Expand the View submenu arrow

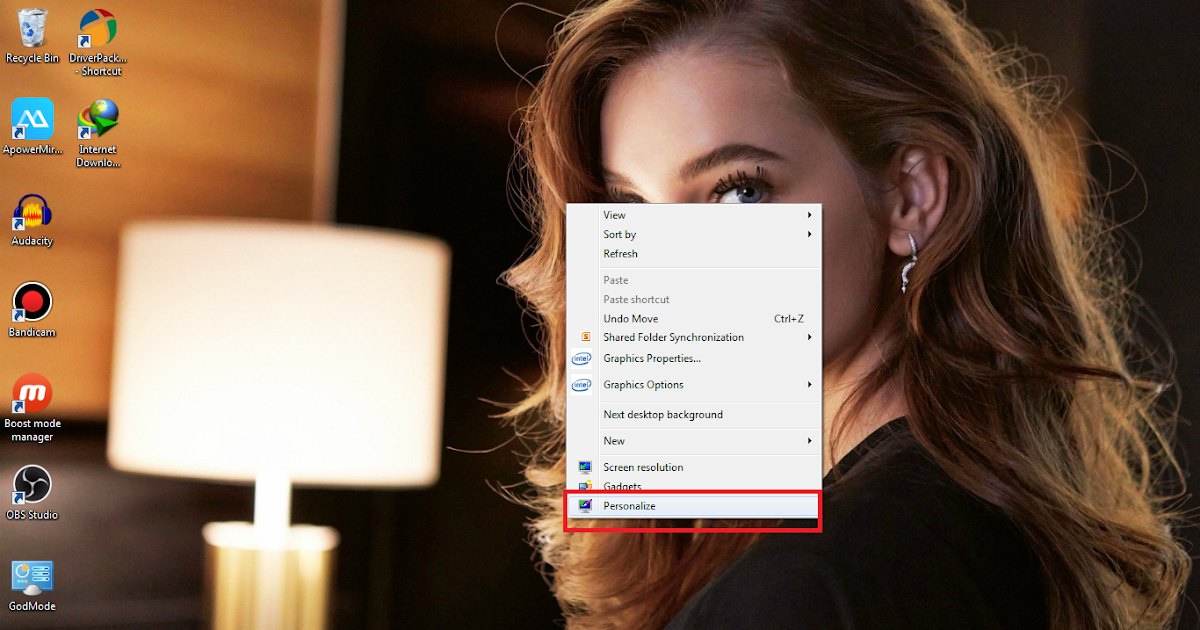(810, 215)
